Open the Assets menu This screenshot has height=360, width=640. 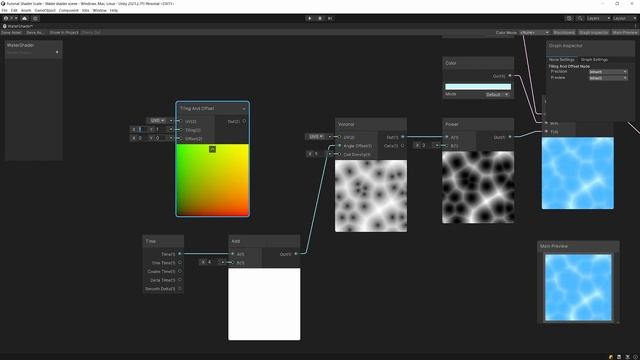pyautogui.click(x=26, y=10)
